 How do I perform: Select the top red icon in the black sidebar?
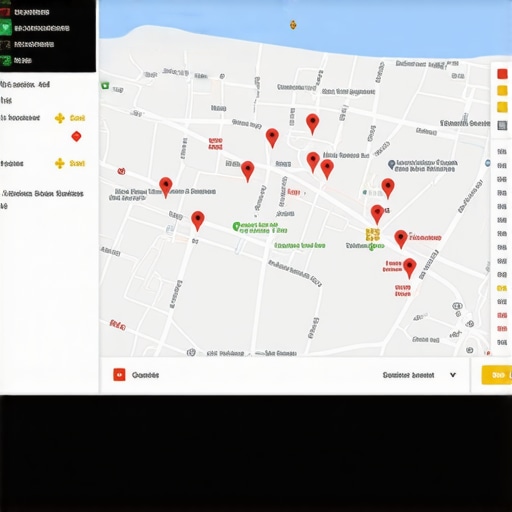(x=5, y=12)
